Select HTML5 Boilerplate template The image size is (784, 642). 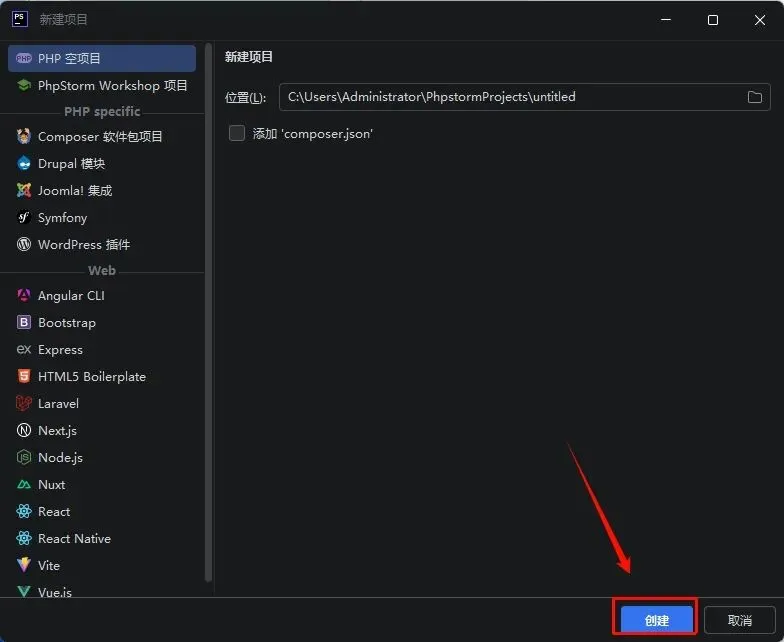coord(102,376)
